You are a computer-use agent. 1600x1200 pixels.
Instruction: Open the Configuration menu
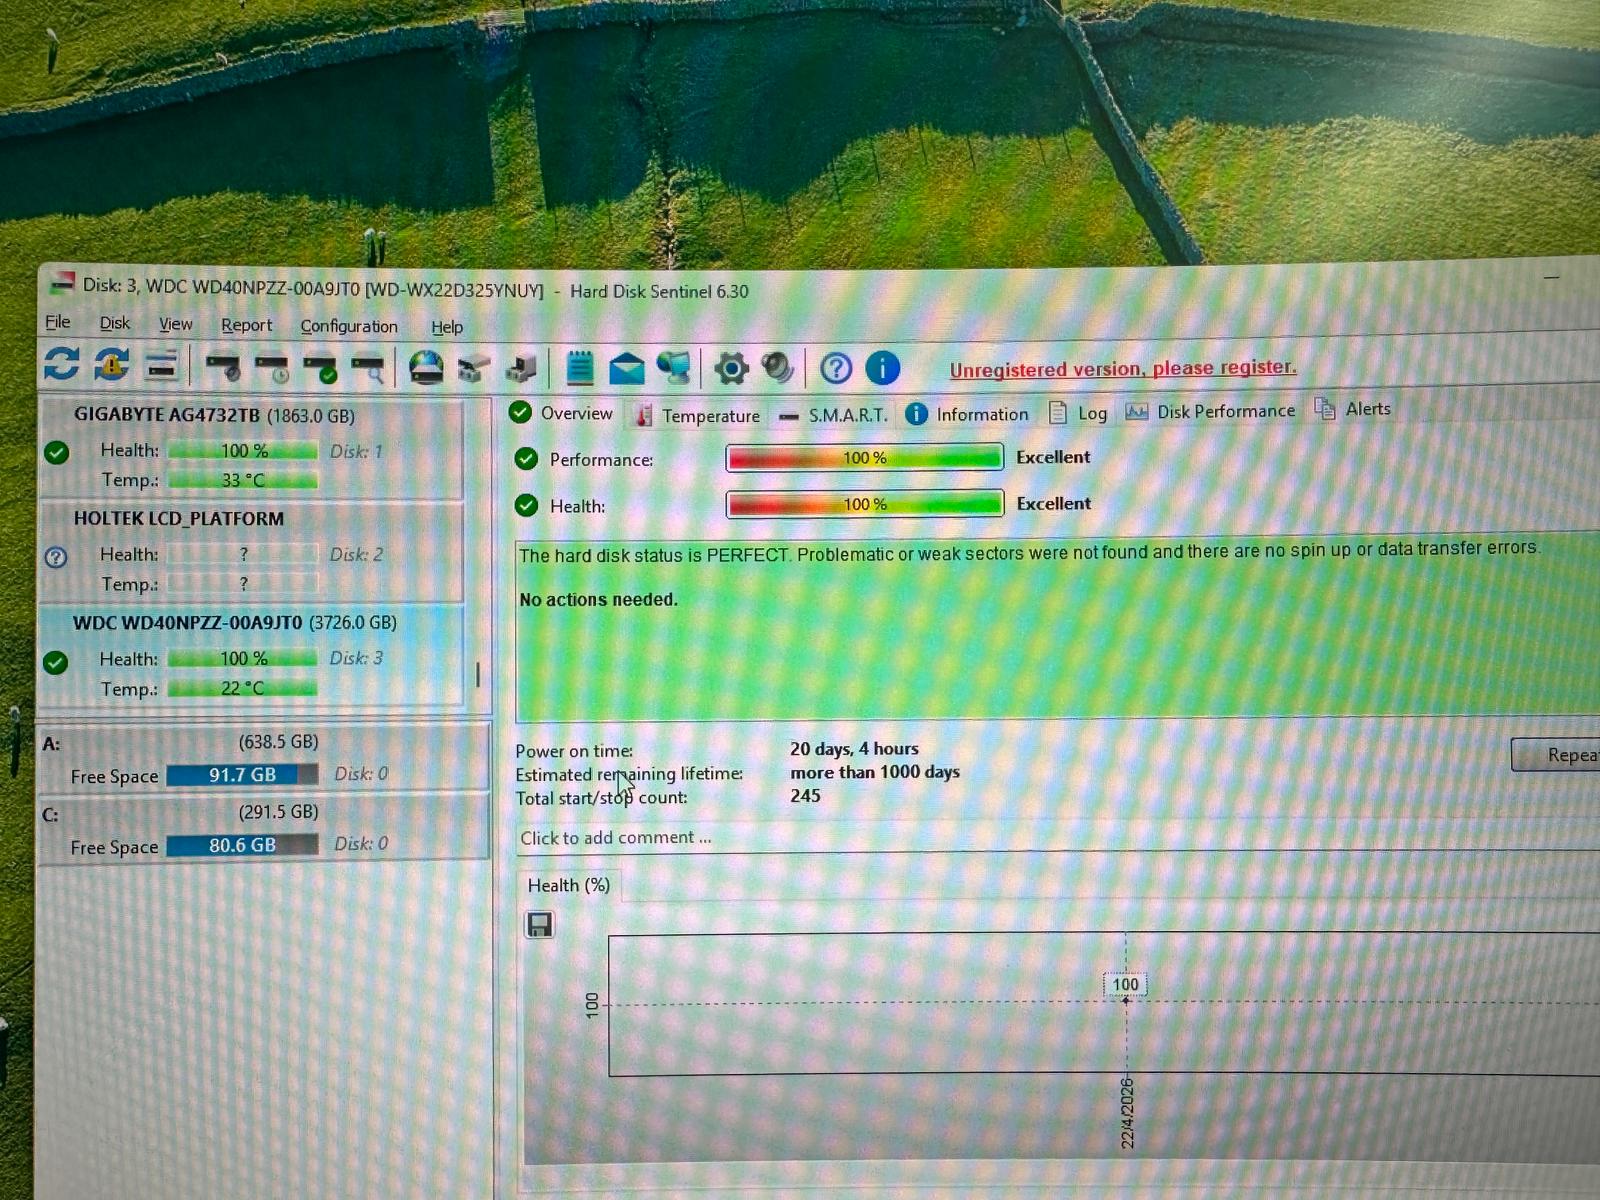coord(349,326)
